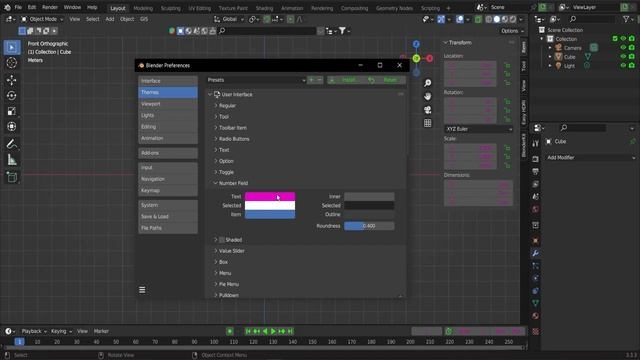Jump to the timeline end frame
This screenshot has height=360, width=640.
coord(290,331)
